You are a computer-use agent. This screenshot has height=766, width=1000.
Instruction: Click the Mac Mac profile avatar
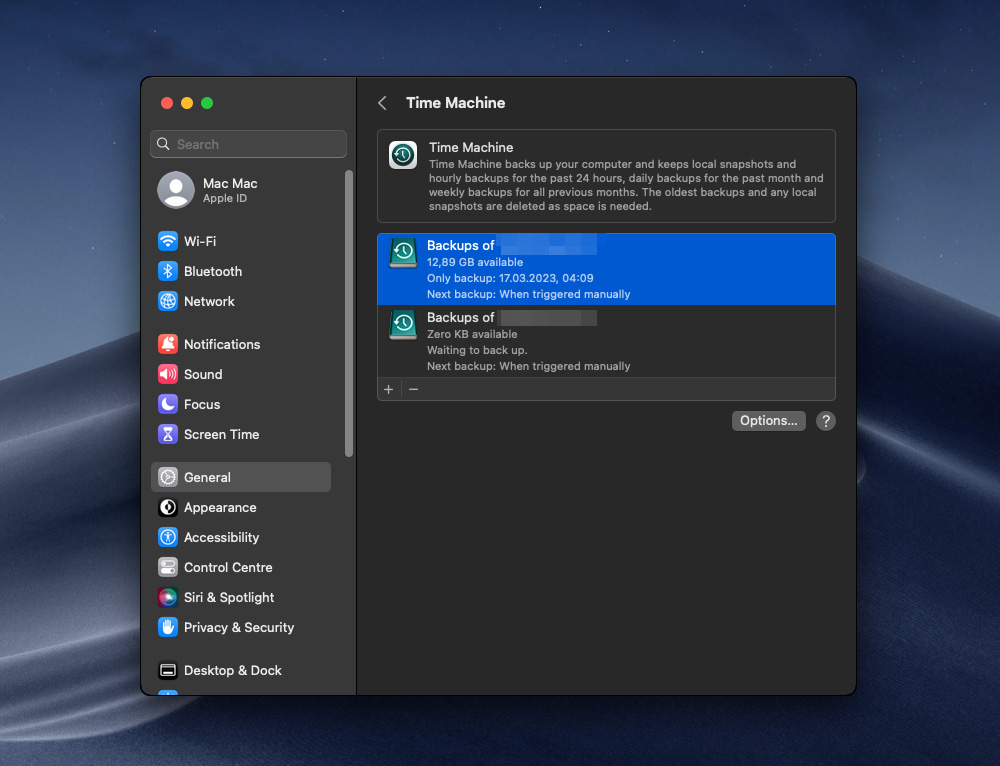[x=176, y=190]
